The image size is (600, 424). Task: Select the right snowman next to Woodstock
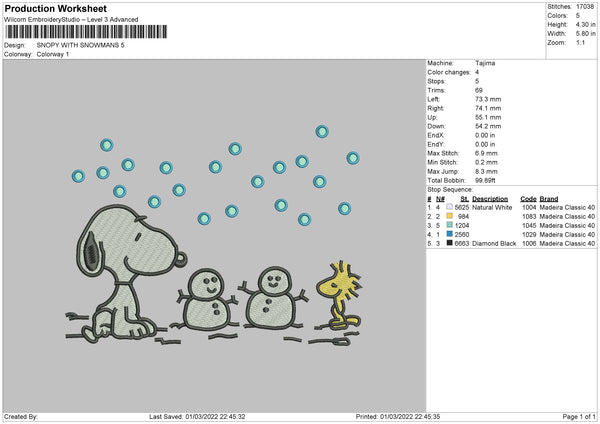click(272, 298)
